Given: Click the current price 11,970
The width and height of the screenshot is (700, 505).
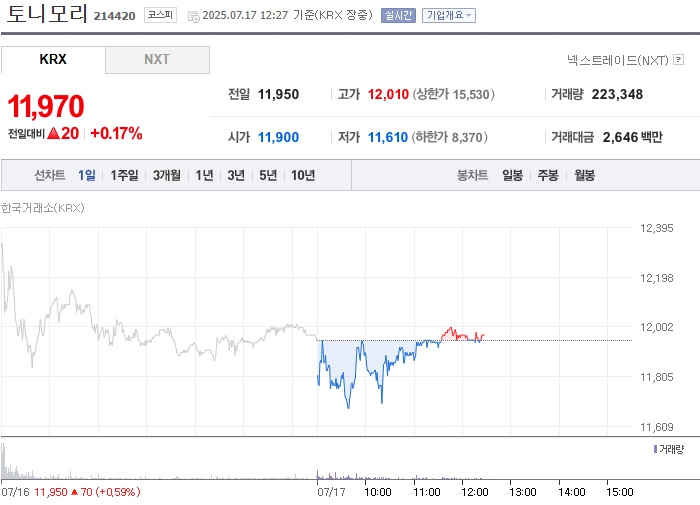Looking at the screenshot, I should tap(46, 106).
